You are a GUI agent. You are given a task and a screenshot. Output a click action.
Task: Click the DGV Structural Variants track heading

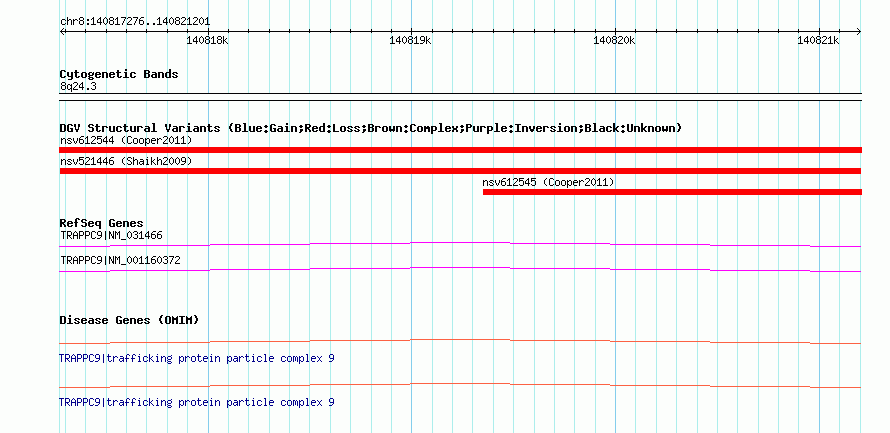(371, 128)
